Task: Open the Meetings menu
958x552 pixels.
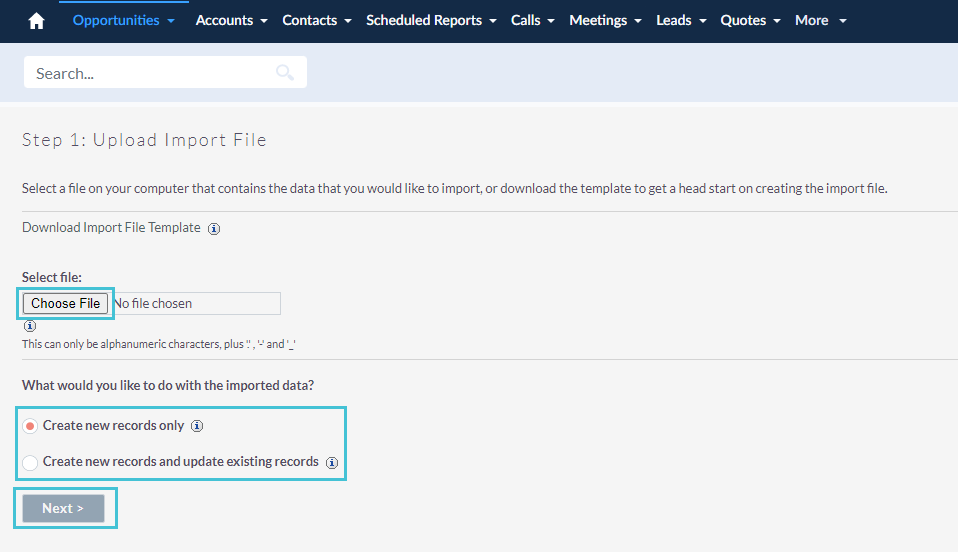Action: click(x=598, y=20)
